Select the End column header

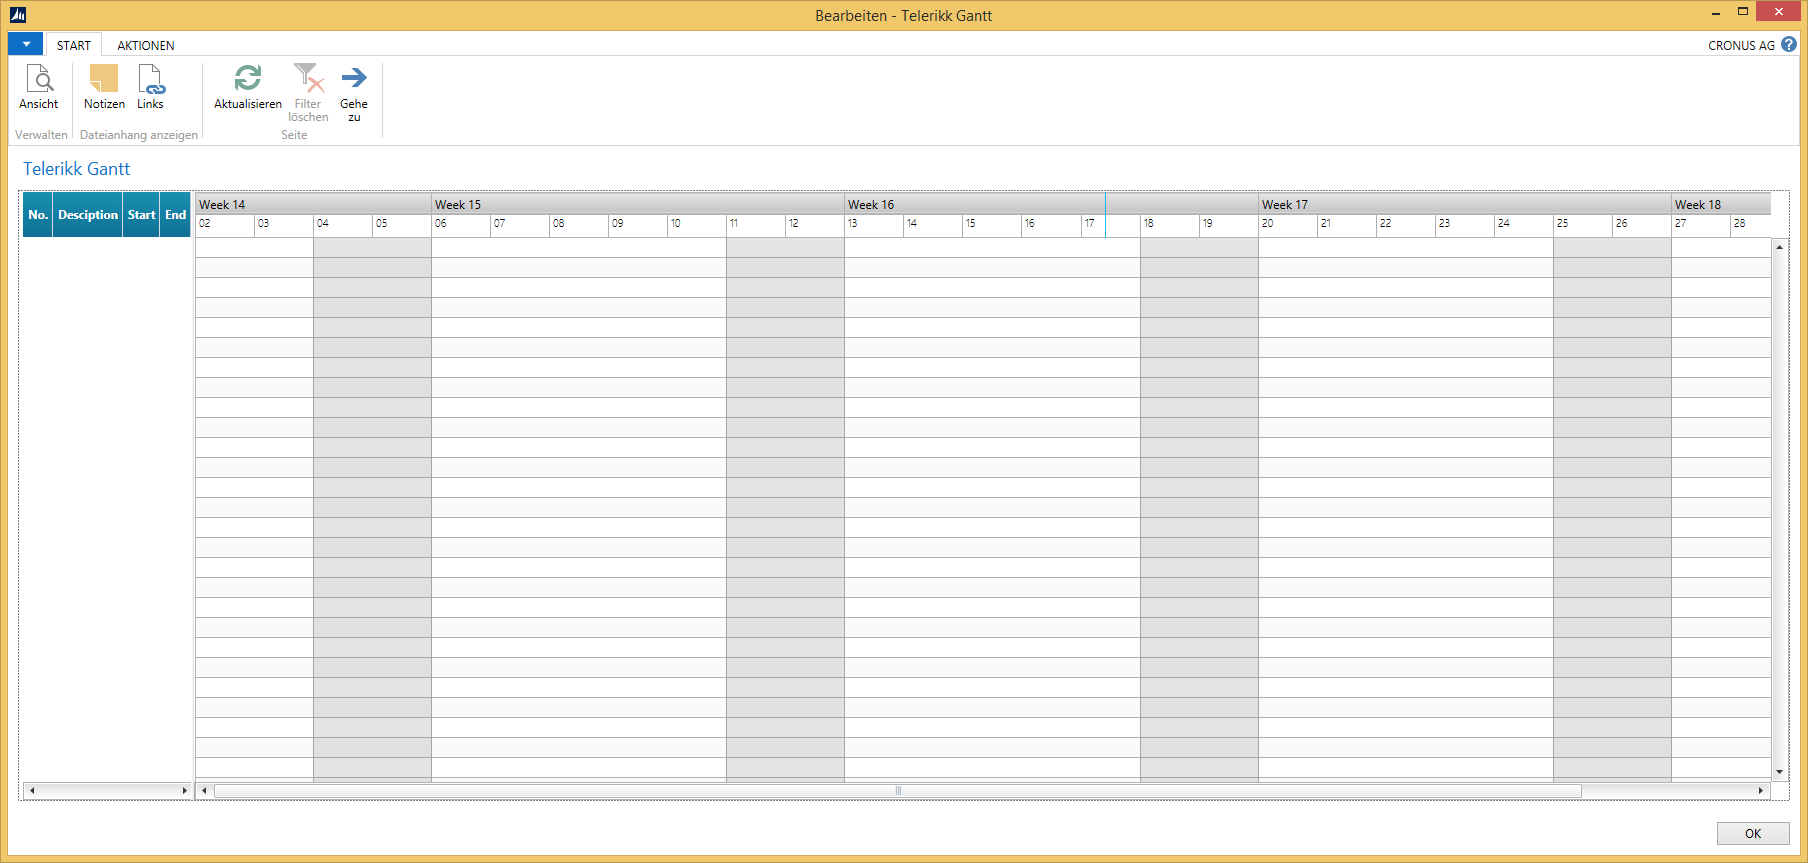[176, 215]
